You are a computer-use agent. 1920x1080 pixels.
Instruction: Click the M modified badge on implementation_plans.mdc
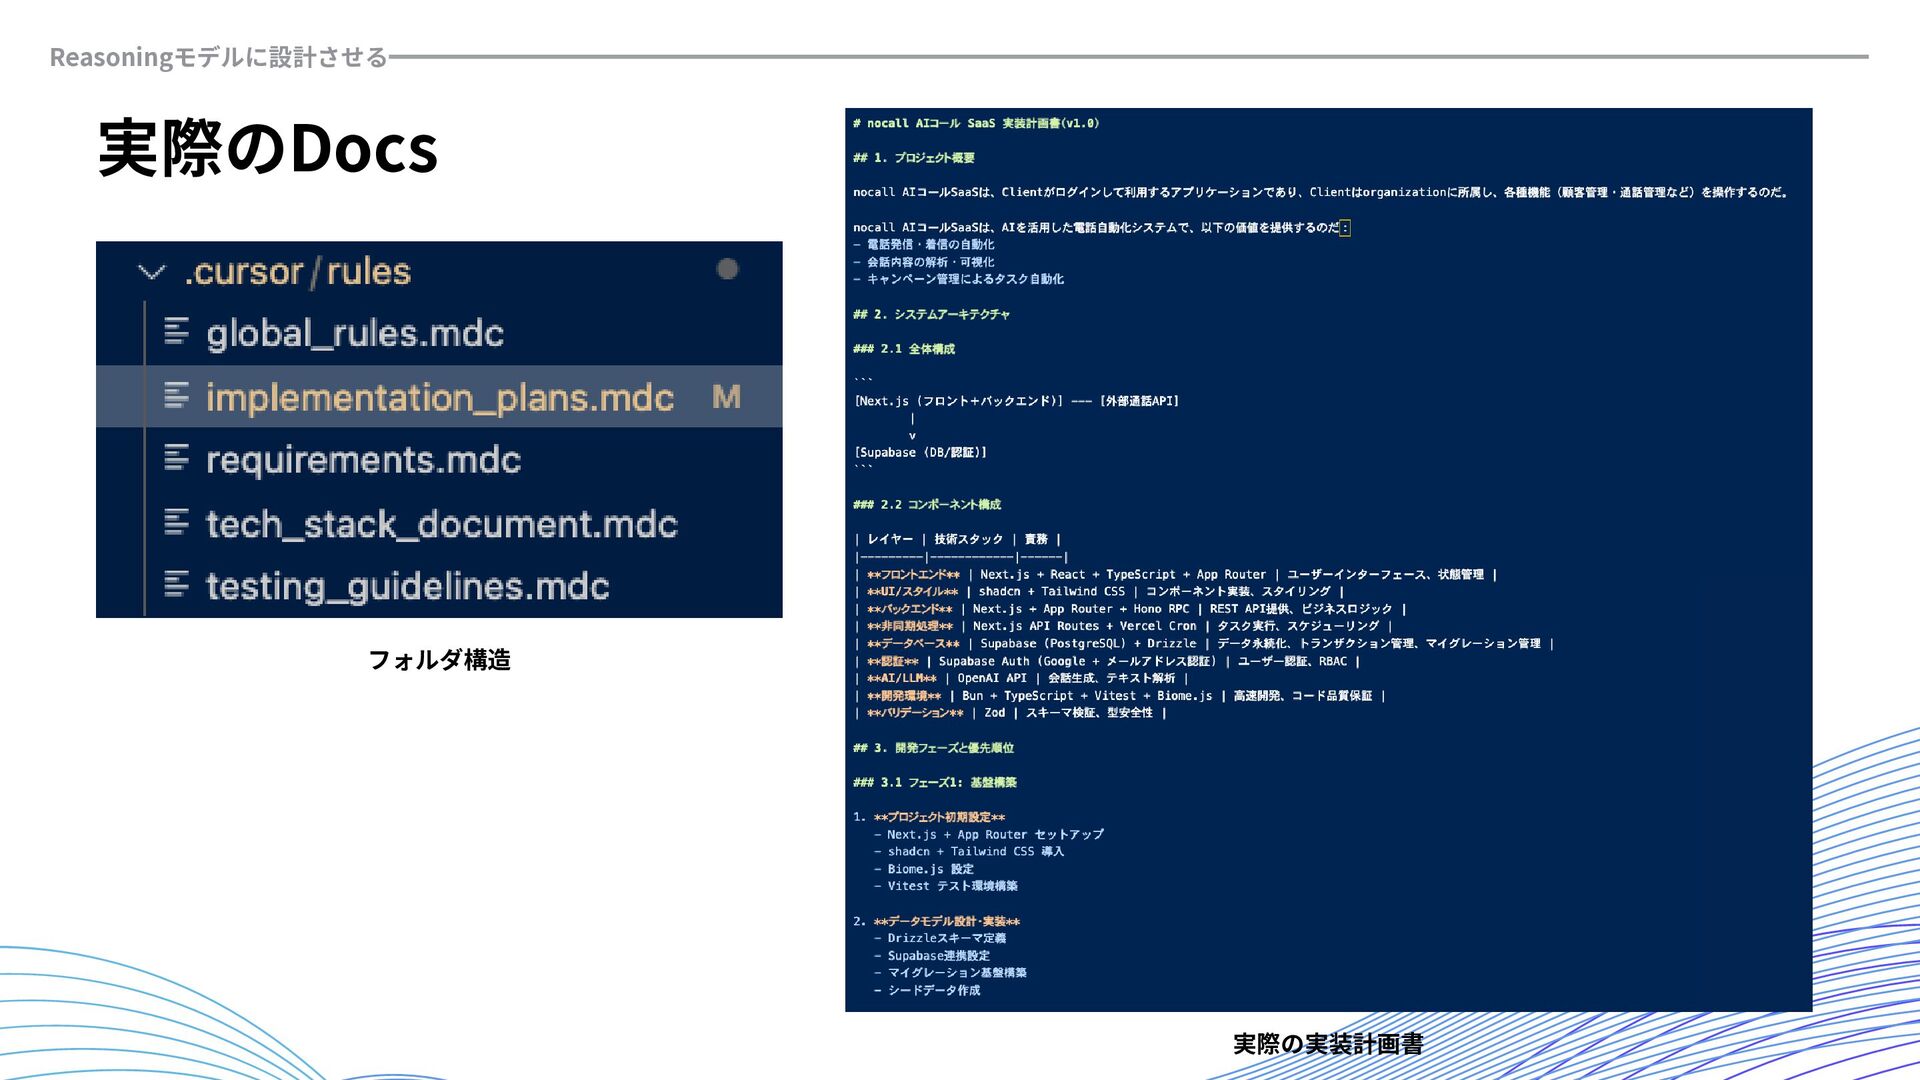[x=726, y=397]
